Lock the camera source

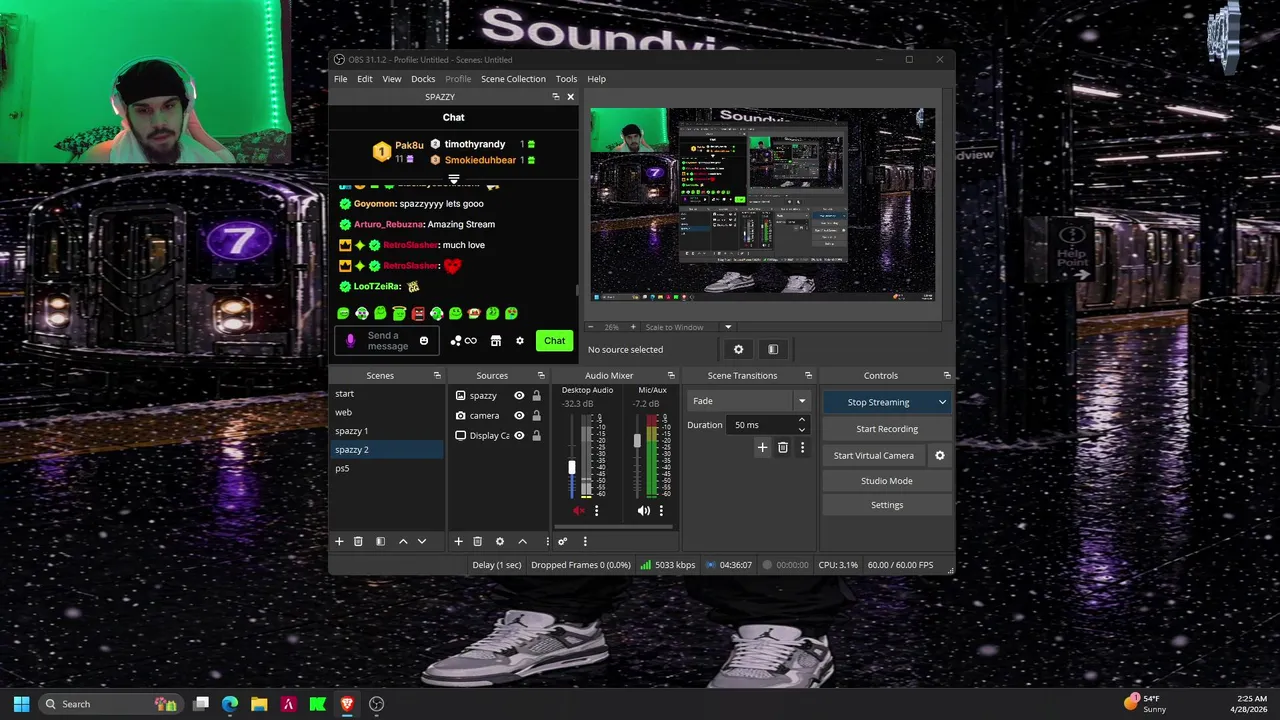[536, 415]
